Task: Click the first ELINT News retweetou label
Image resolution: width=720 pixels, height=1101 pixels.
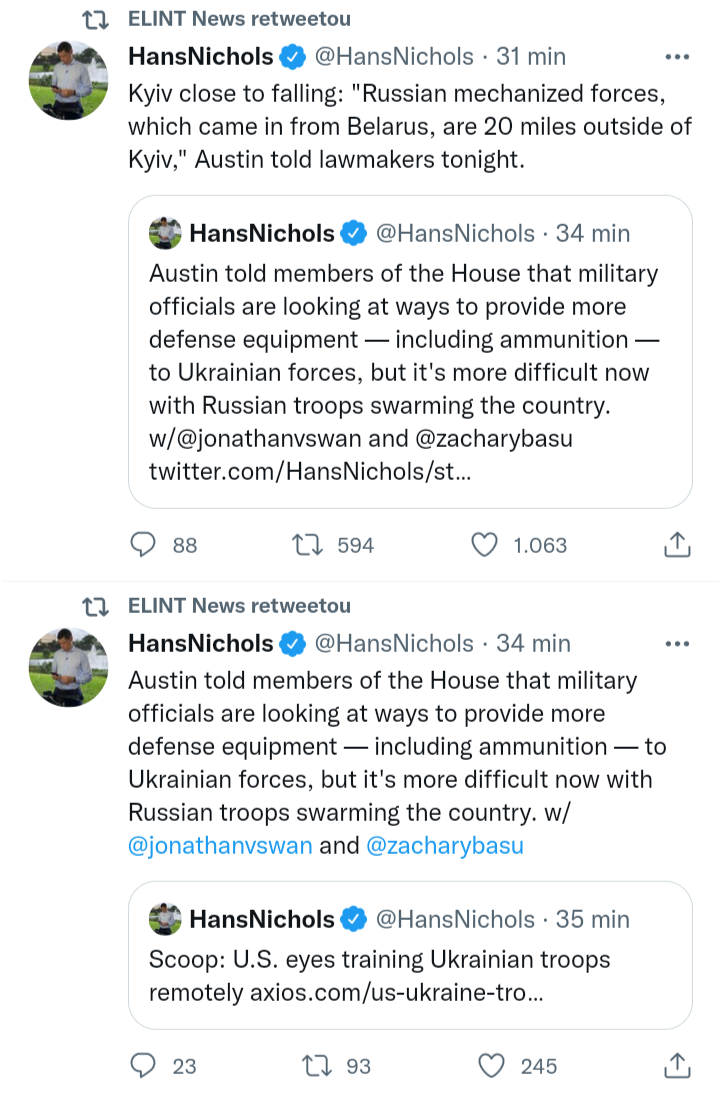Action: 239,19
